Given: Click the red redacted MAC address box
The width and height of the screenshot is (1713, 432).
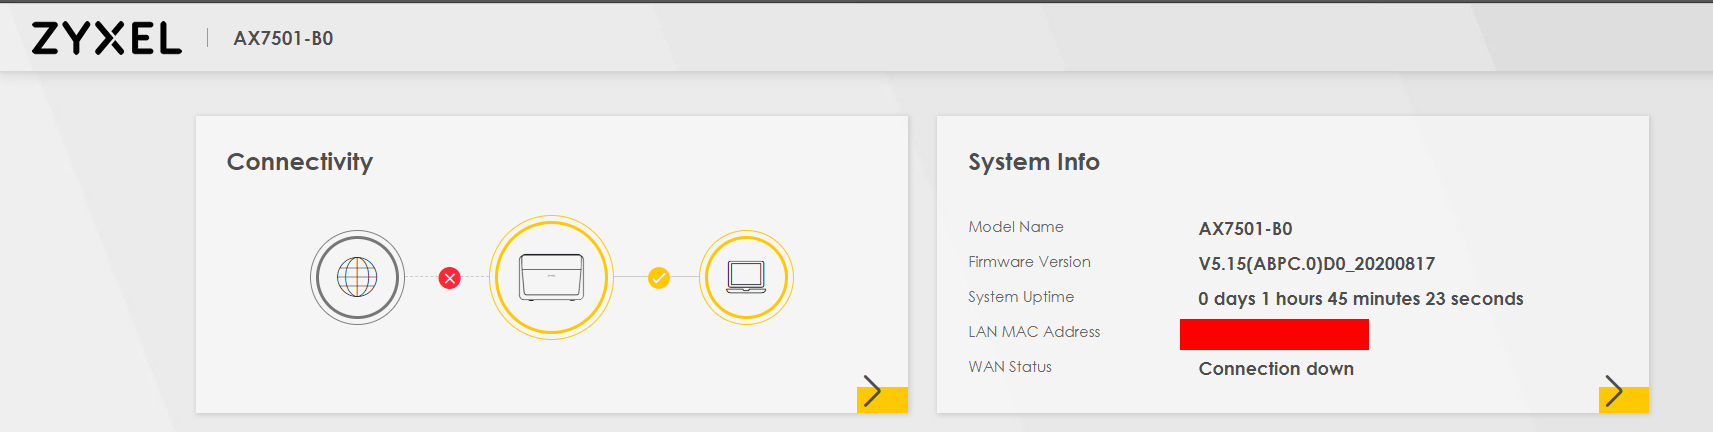Looking at the screenshot, I should tap(1274, 334).
